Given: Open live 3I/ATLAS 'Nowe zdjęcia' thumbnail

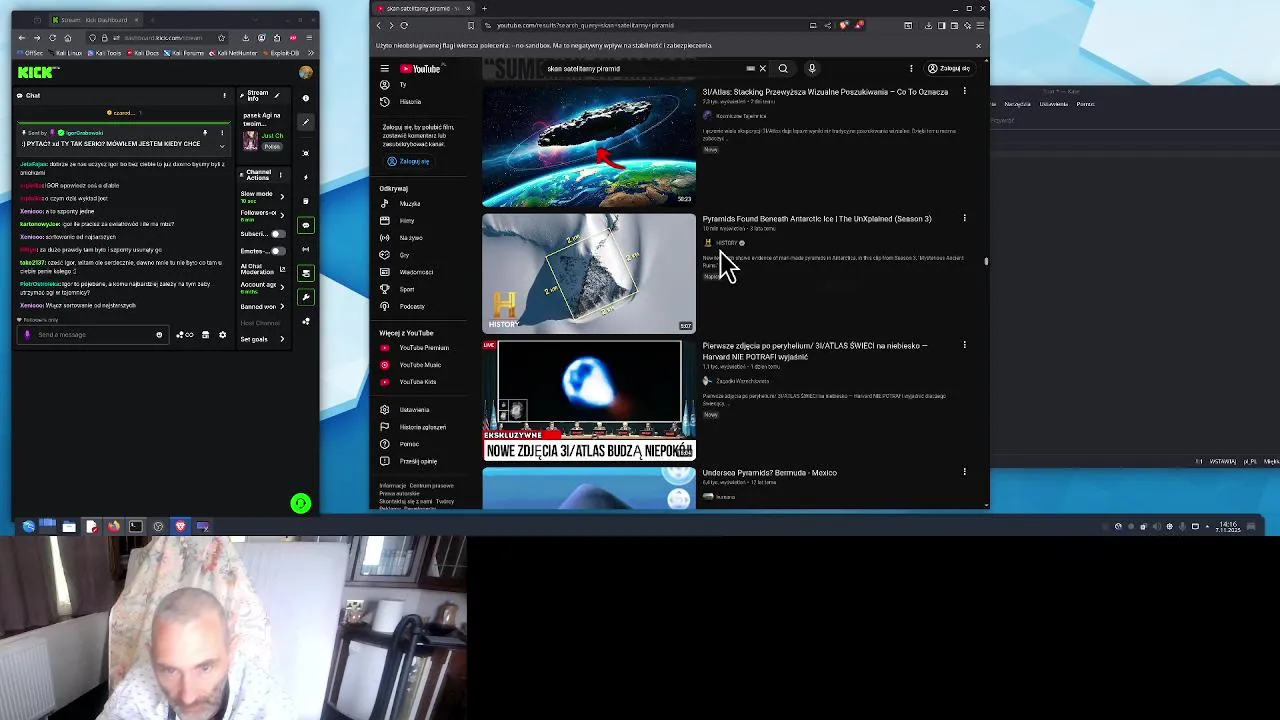Looking at the screenshot, I should (589, 400).
